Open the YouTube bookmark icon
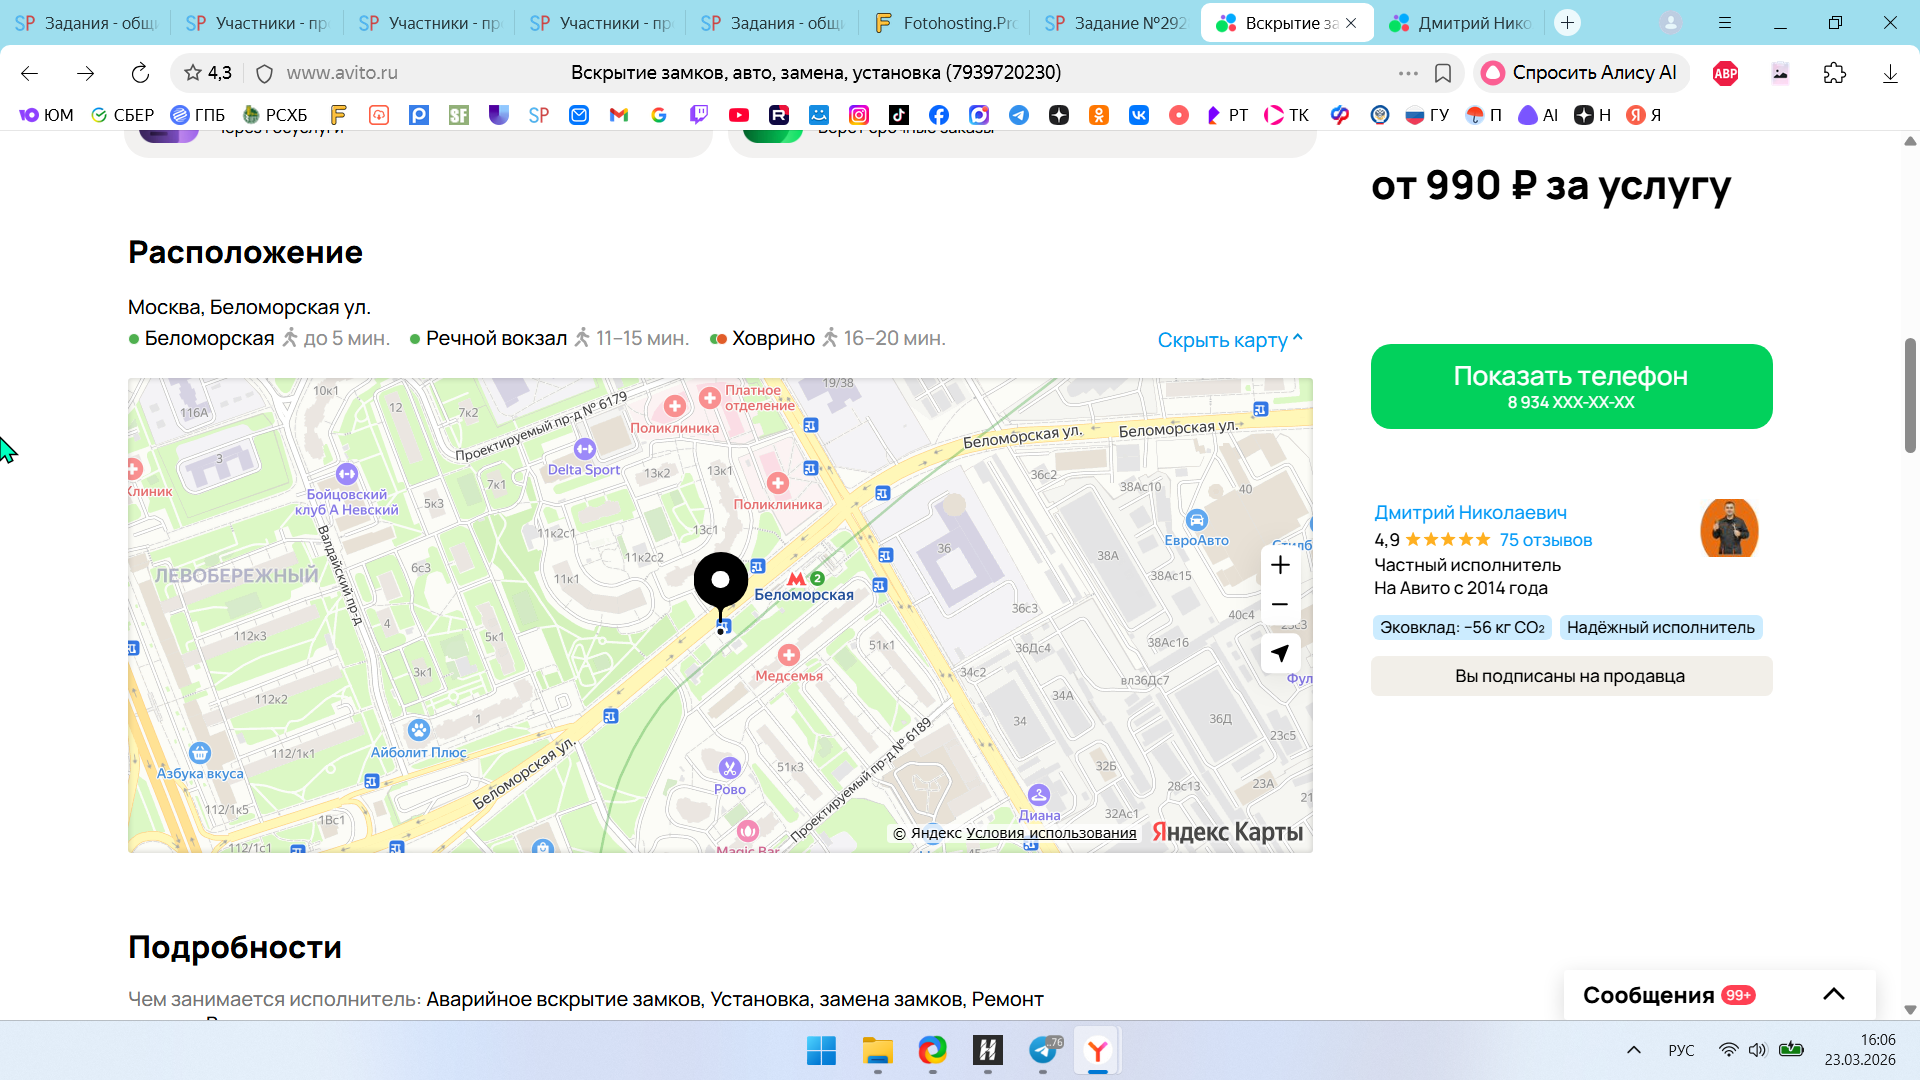 pyautogui.click(x=739, y=115)
